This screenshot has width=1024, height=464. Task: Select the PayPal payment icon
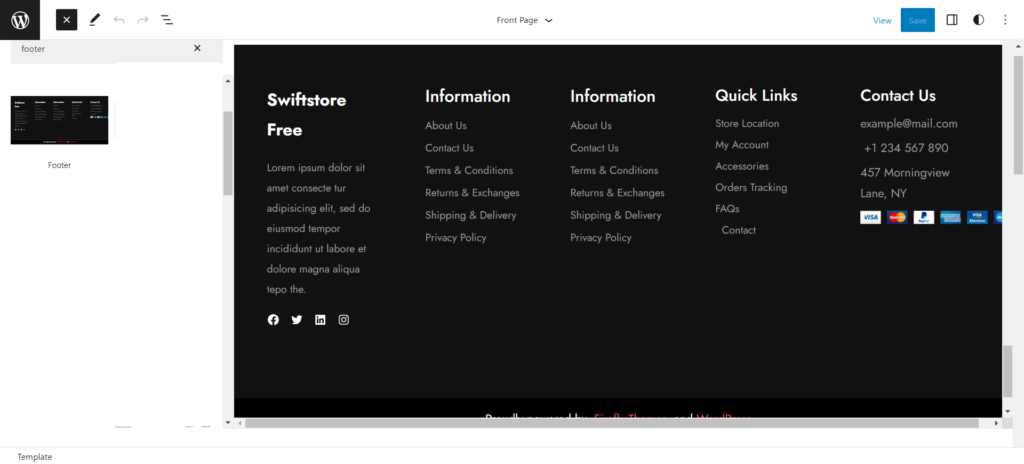(924, 217)
